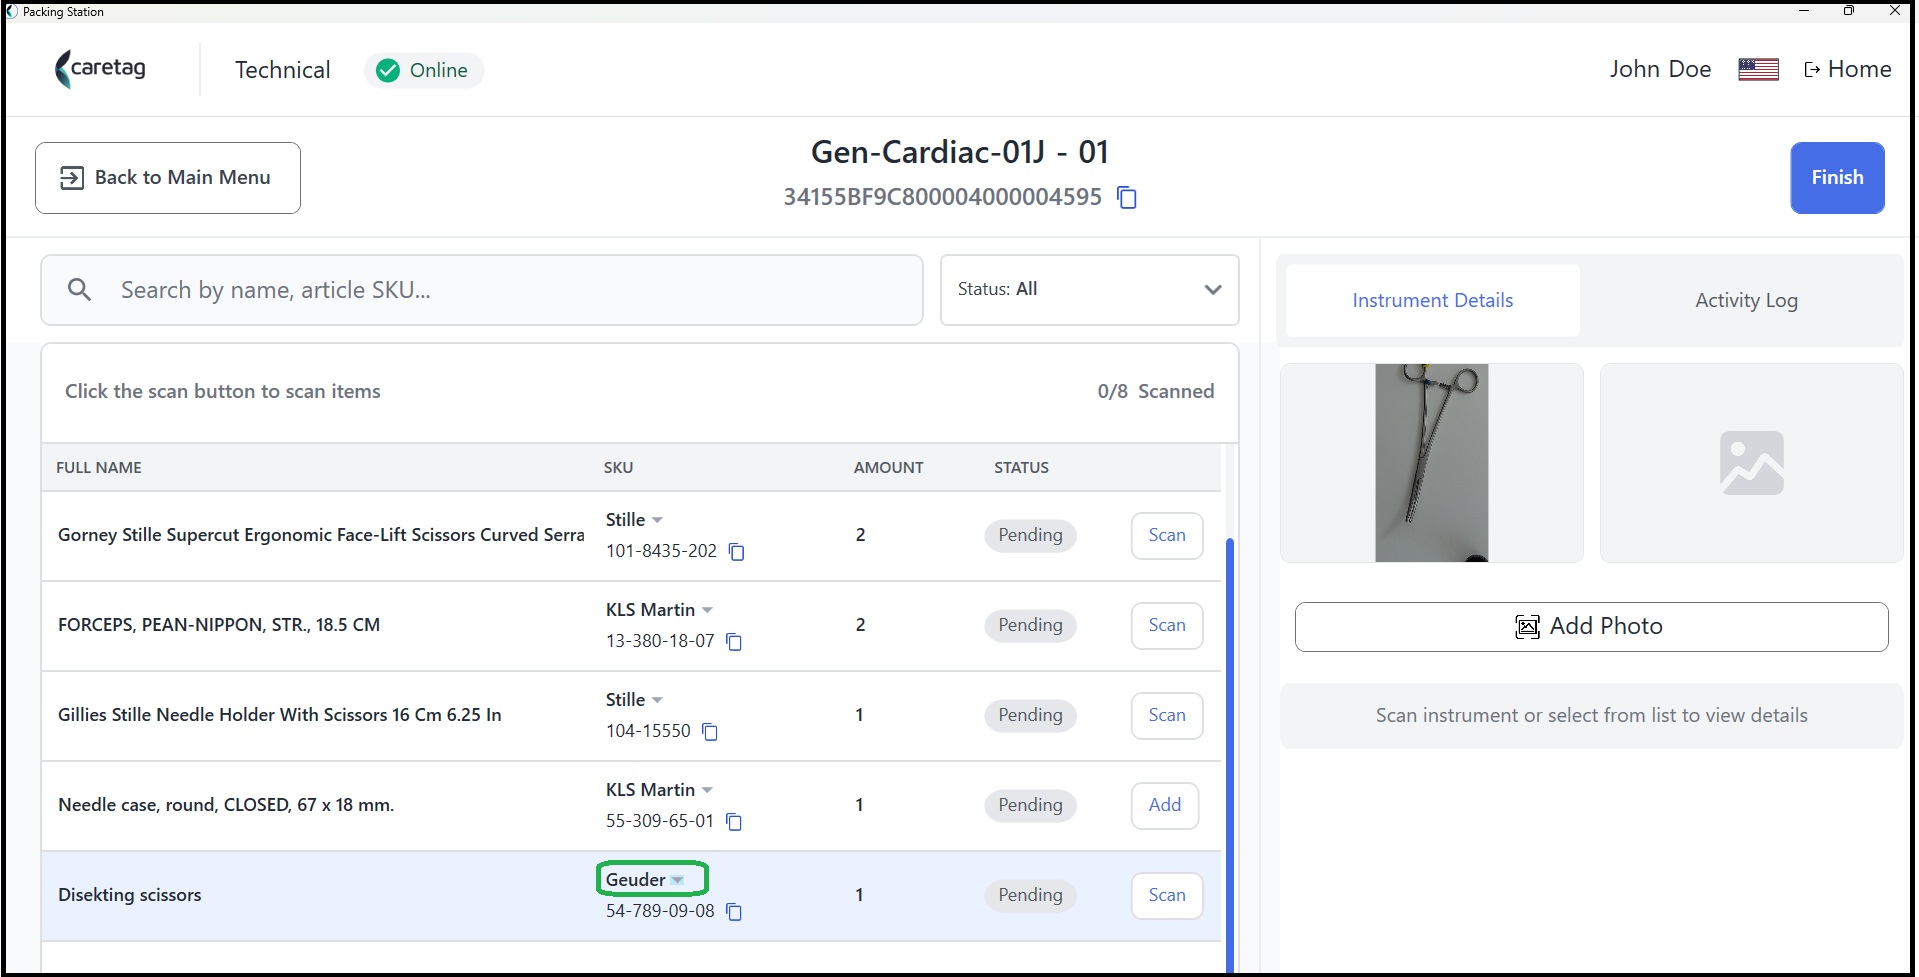This screenshot has height=977, width=1919.
Task: Click the Add Photo button
Action: (x=1591, y=627)
